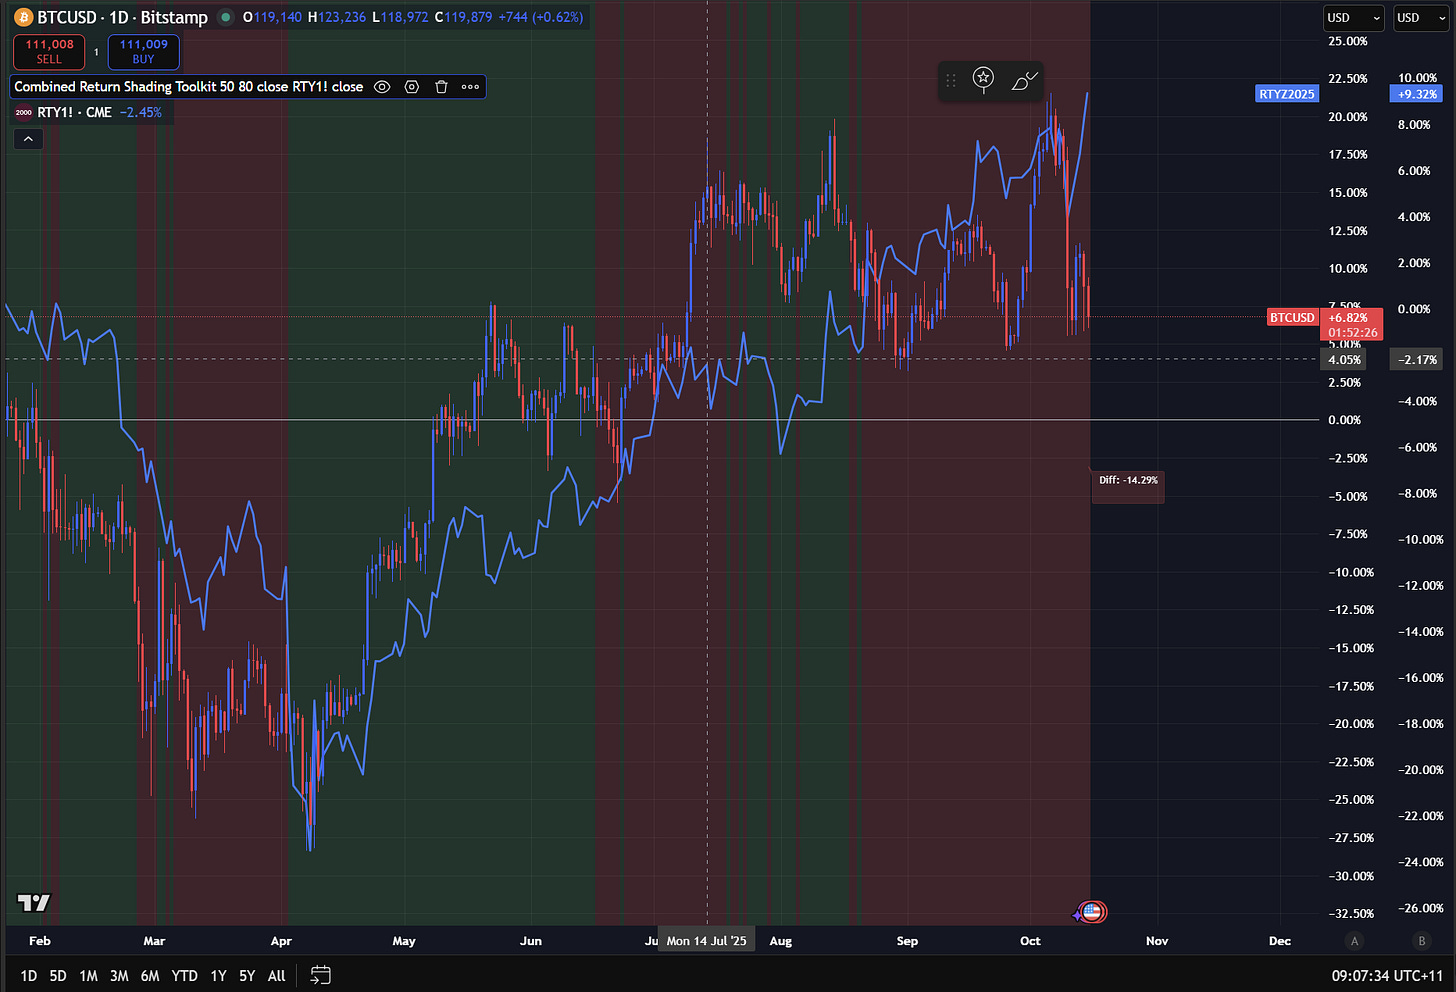
Task: Click the -2.45% RTY1! change value
Action: point(141,113)
